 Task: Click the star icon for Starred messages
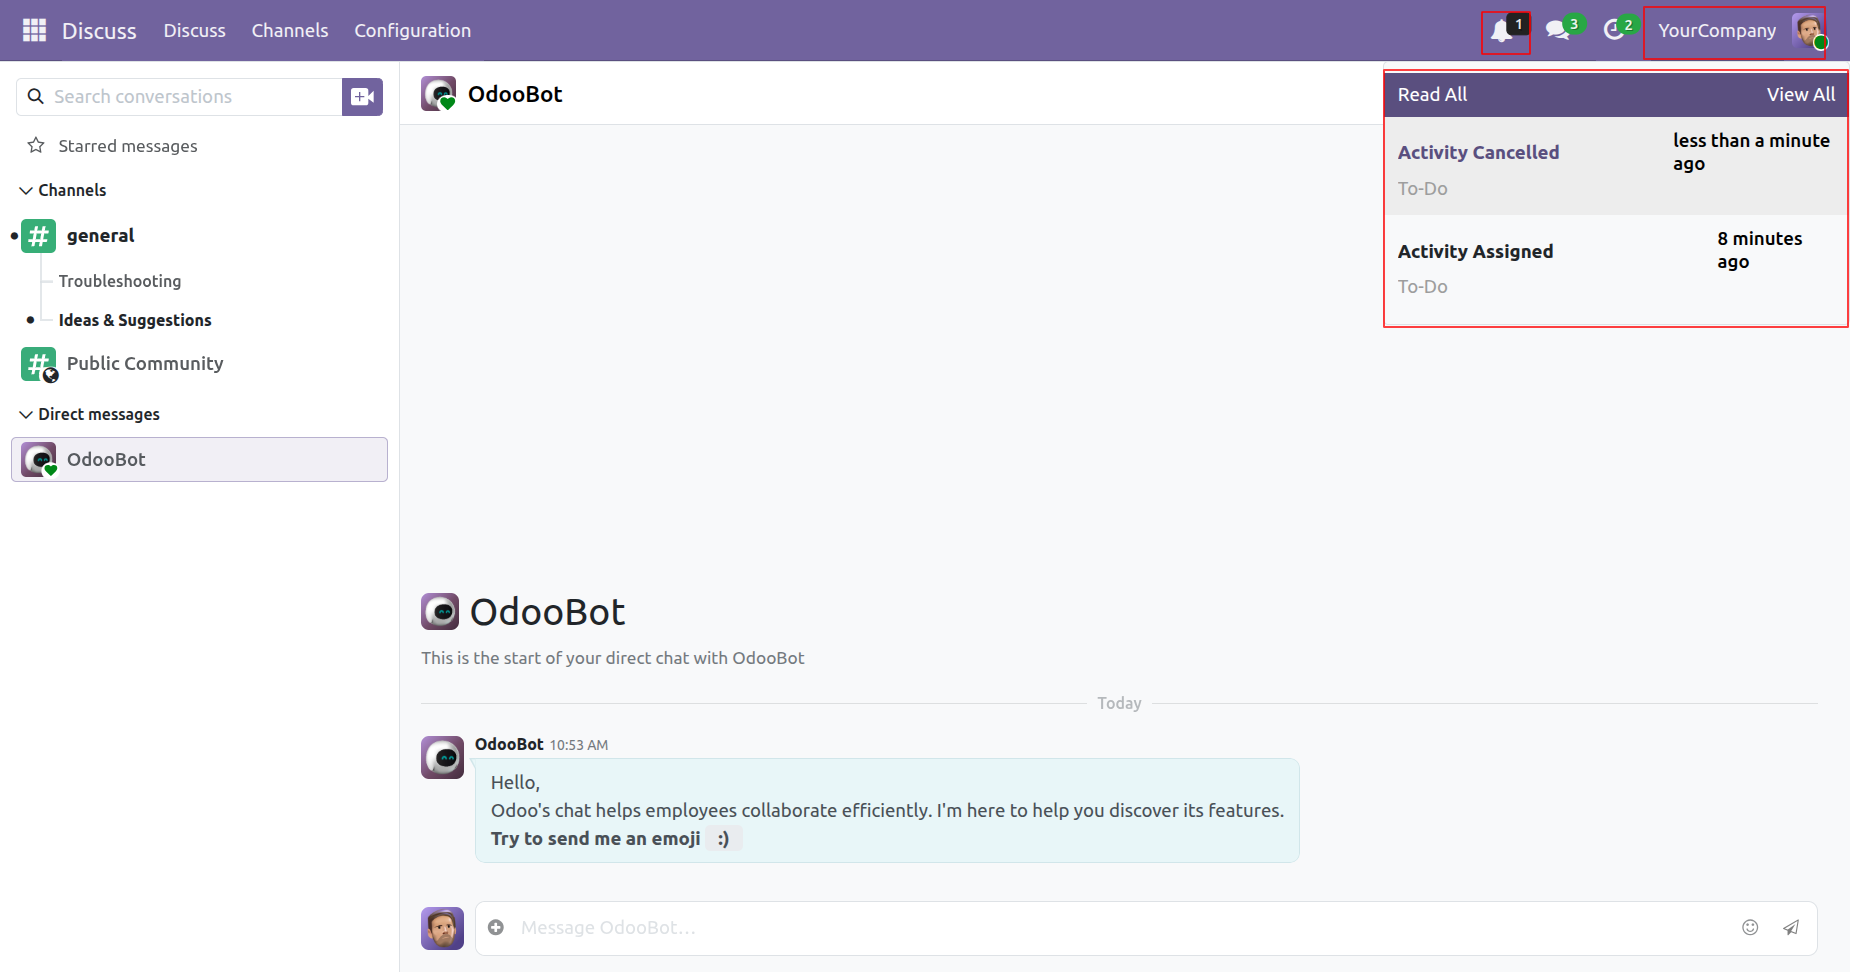point(36,146)
